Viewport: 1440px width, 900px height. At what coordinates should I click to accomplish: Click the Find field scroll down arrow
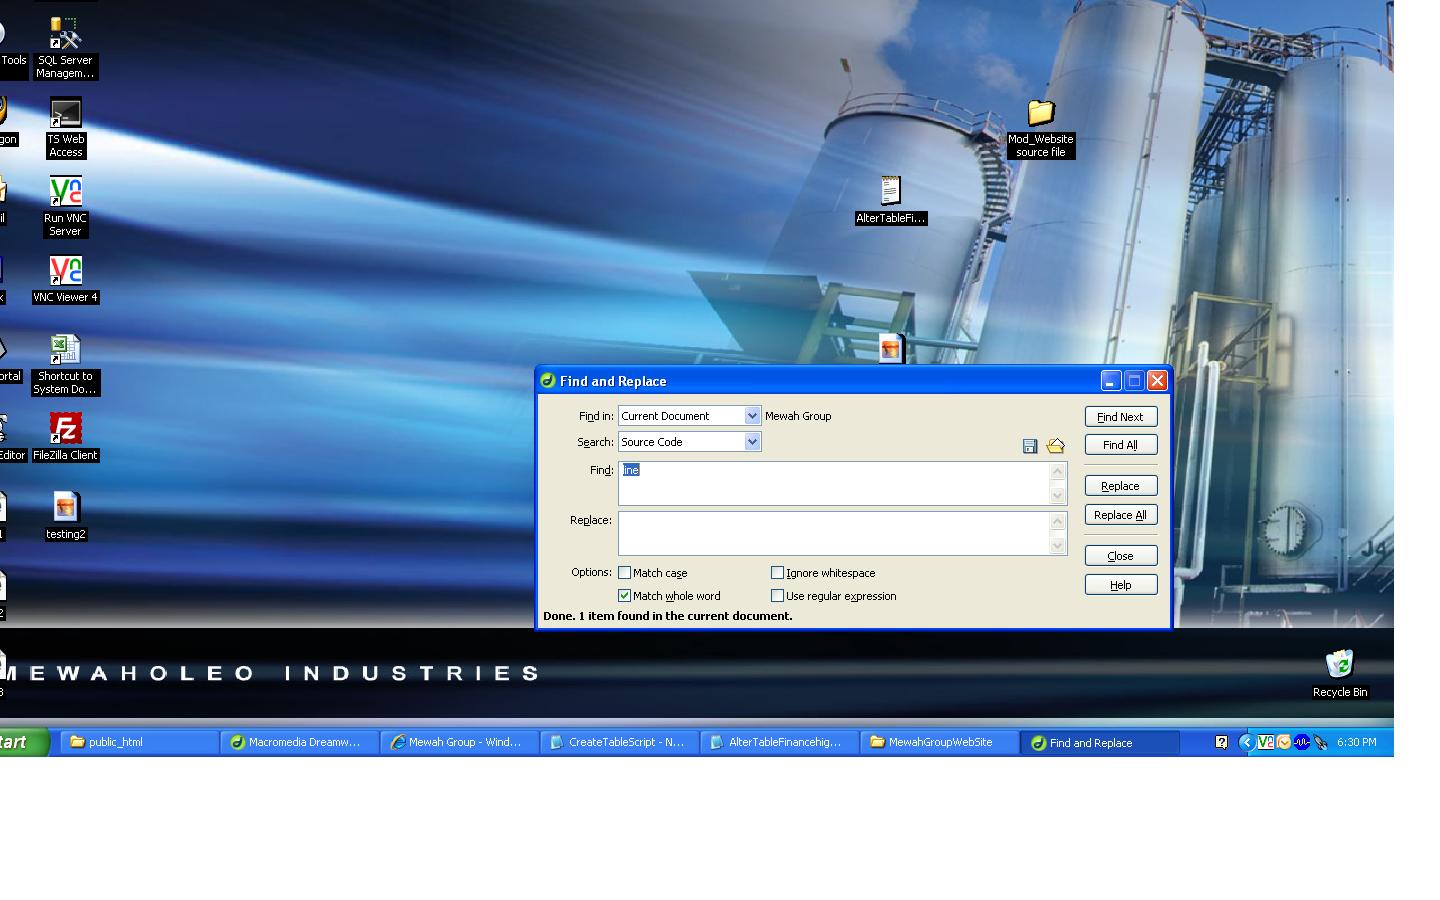[1057, 496]
